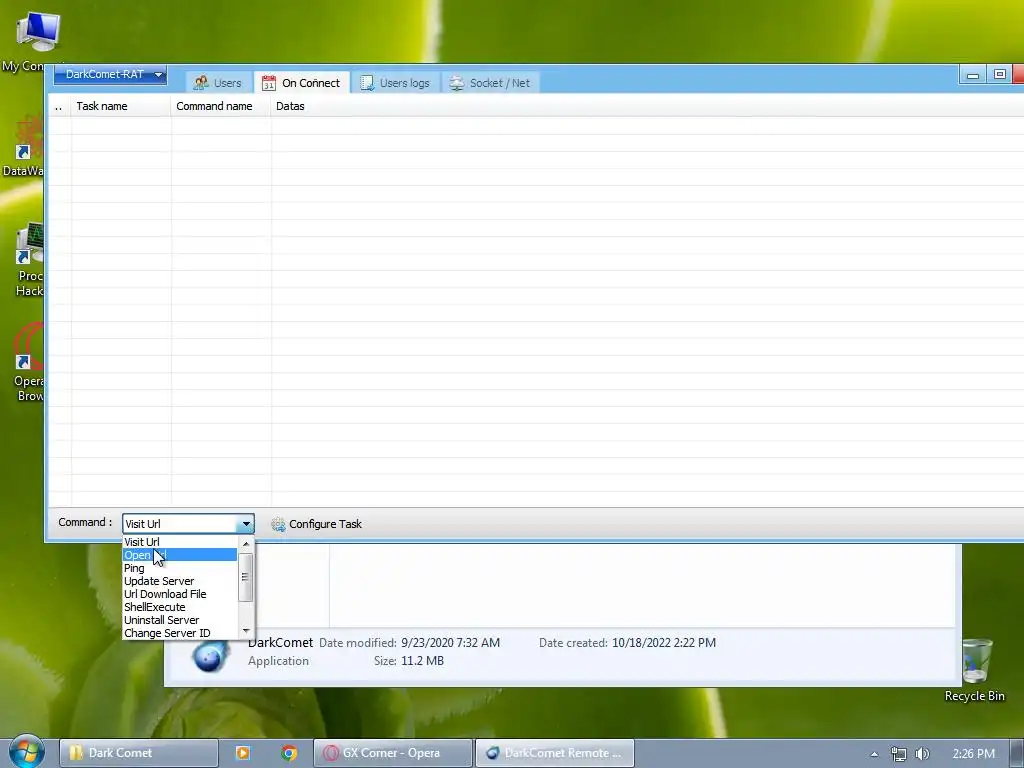
Task: Select the Recycle Bin desktop icon
Action: click(974, 670)
